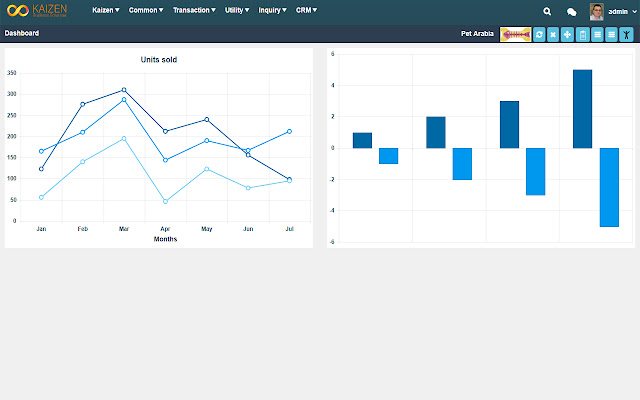Click the list icon beside the clipboard icon
Screen dimensions: 640x400
pos(598,35)
